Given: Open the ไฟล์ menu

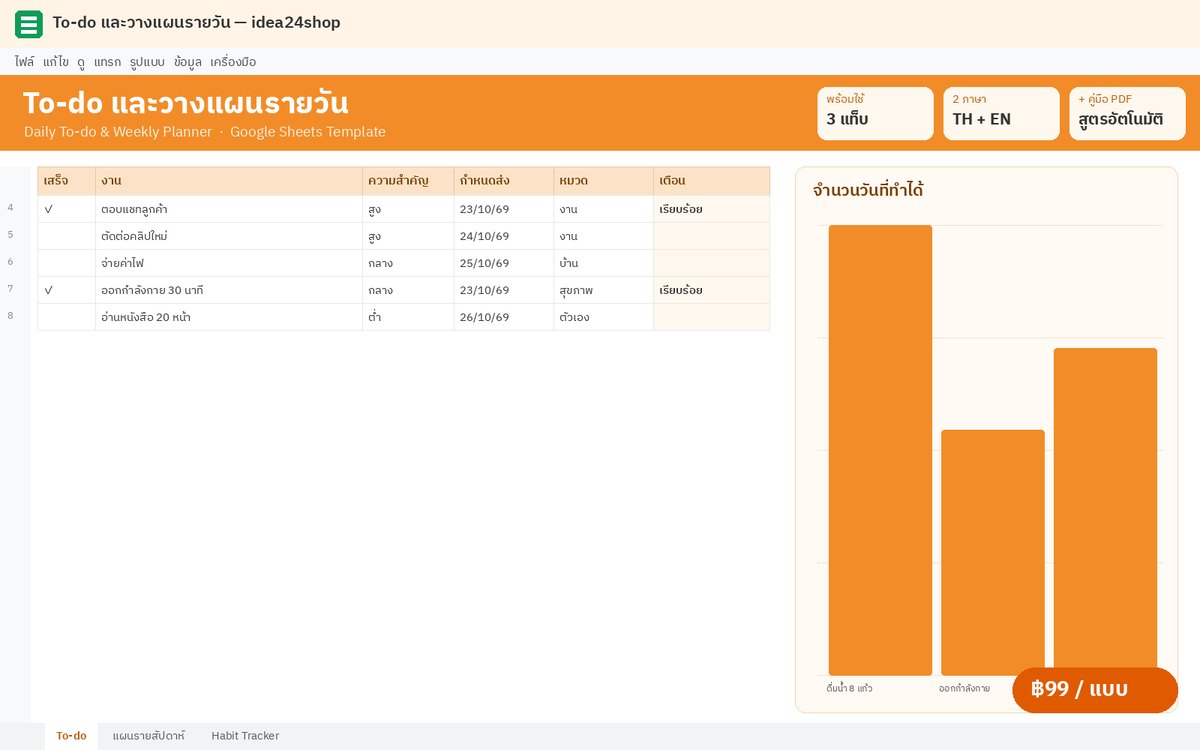Looking at the screenshot, I should click(24, 62).
